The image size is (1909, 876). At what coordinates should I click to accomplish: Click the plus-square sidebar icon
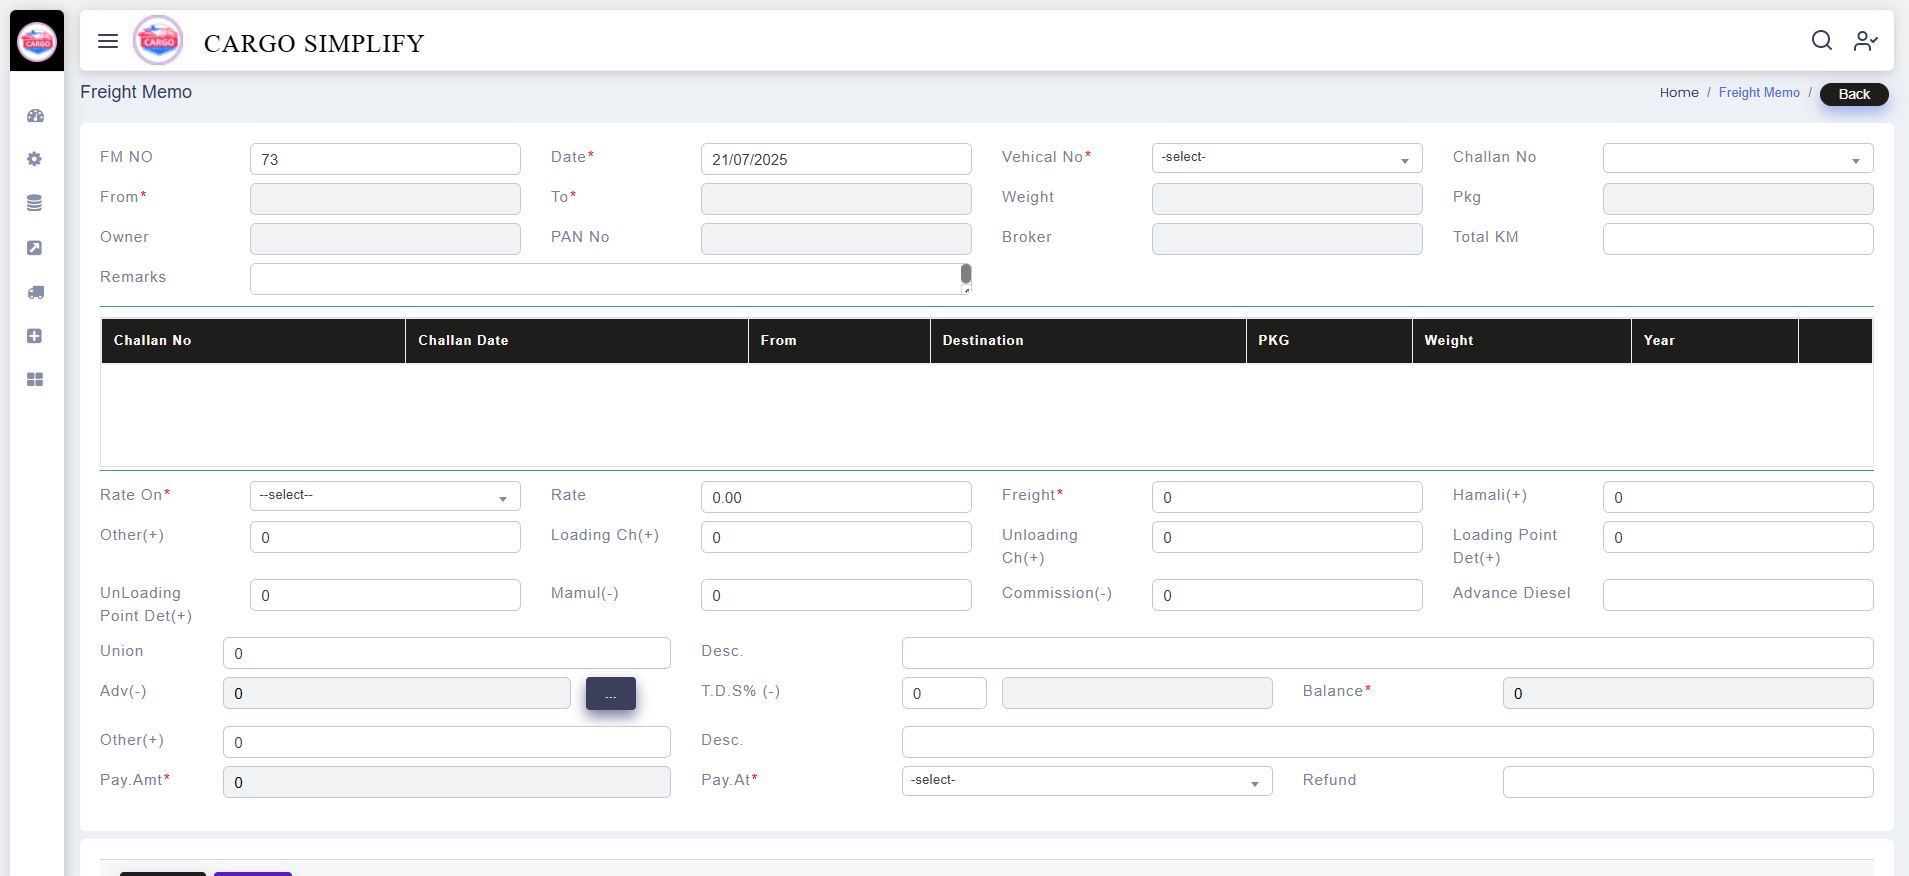(x=35, y=336)
